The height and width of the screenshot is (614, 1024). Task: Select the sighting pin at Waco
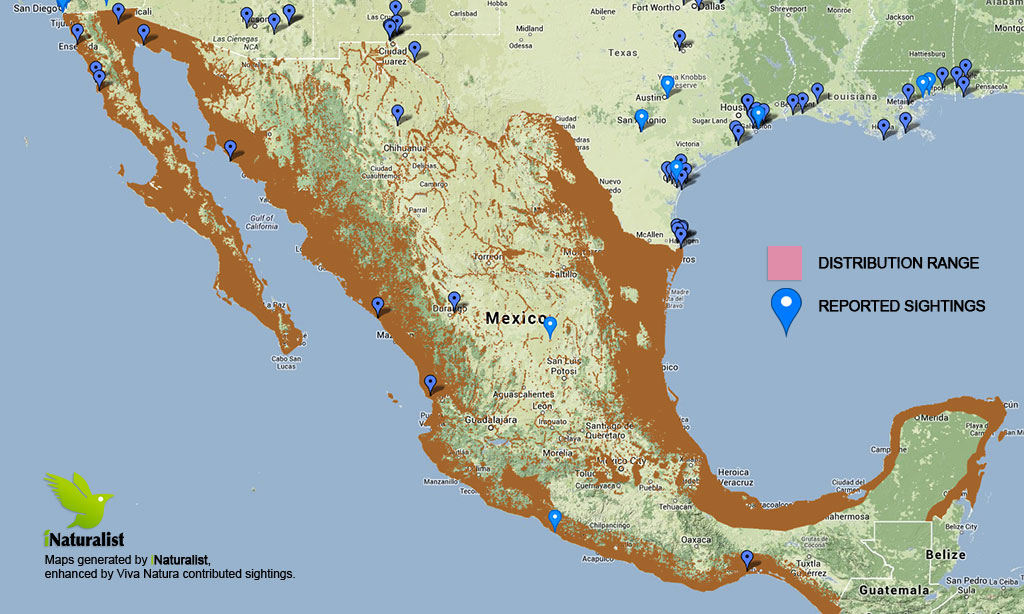pos(679,39)
